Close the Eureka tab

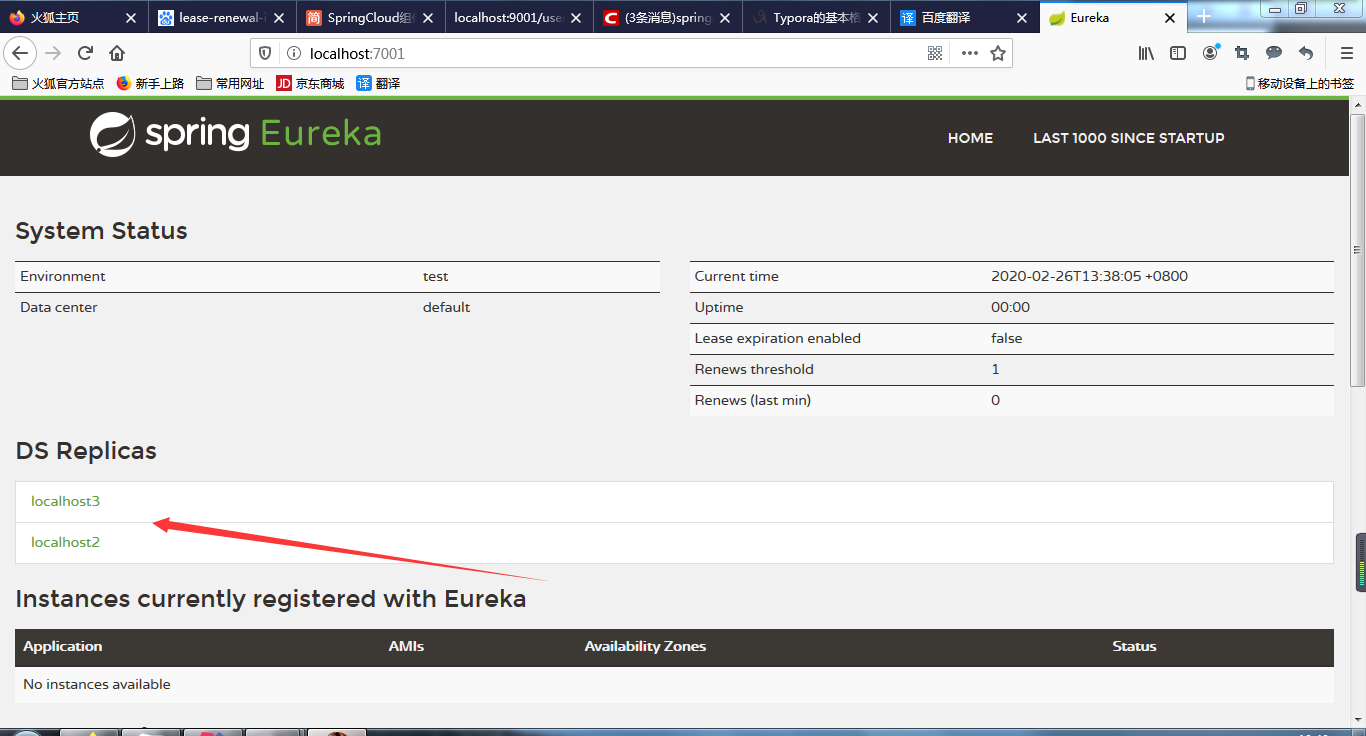click(1170, 18)
